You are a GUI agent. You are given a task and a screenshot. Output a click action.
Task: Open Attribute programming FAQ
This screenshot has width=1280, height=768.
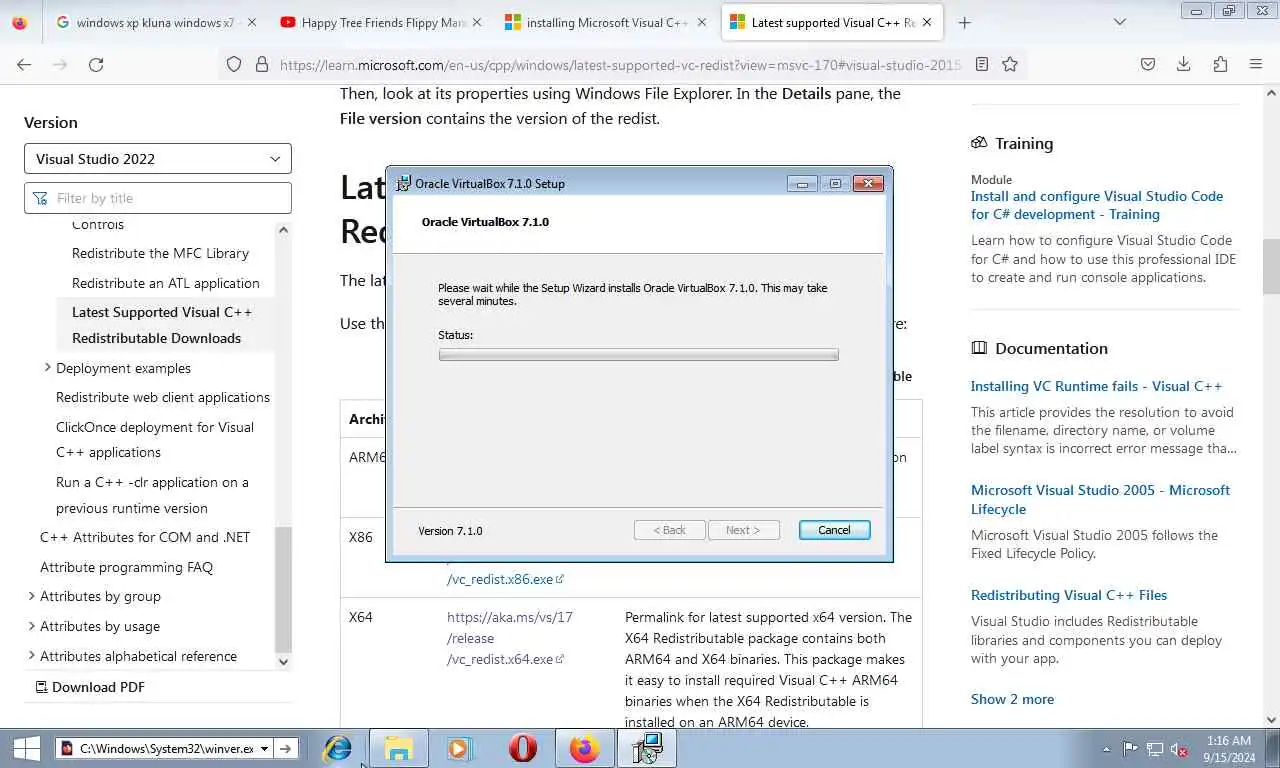pyautogui.click(x=126, y=567)
